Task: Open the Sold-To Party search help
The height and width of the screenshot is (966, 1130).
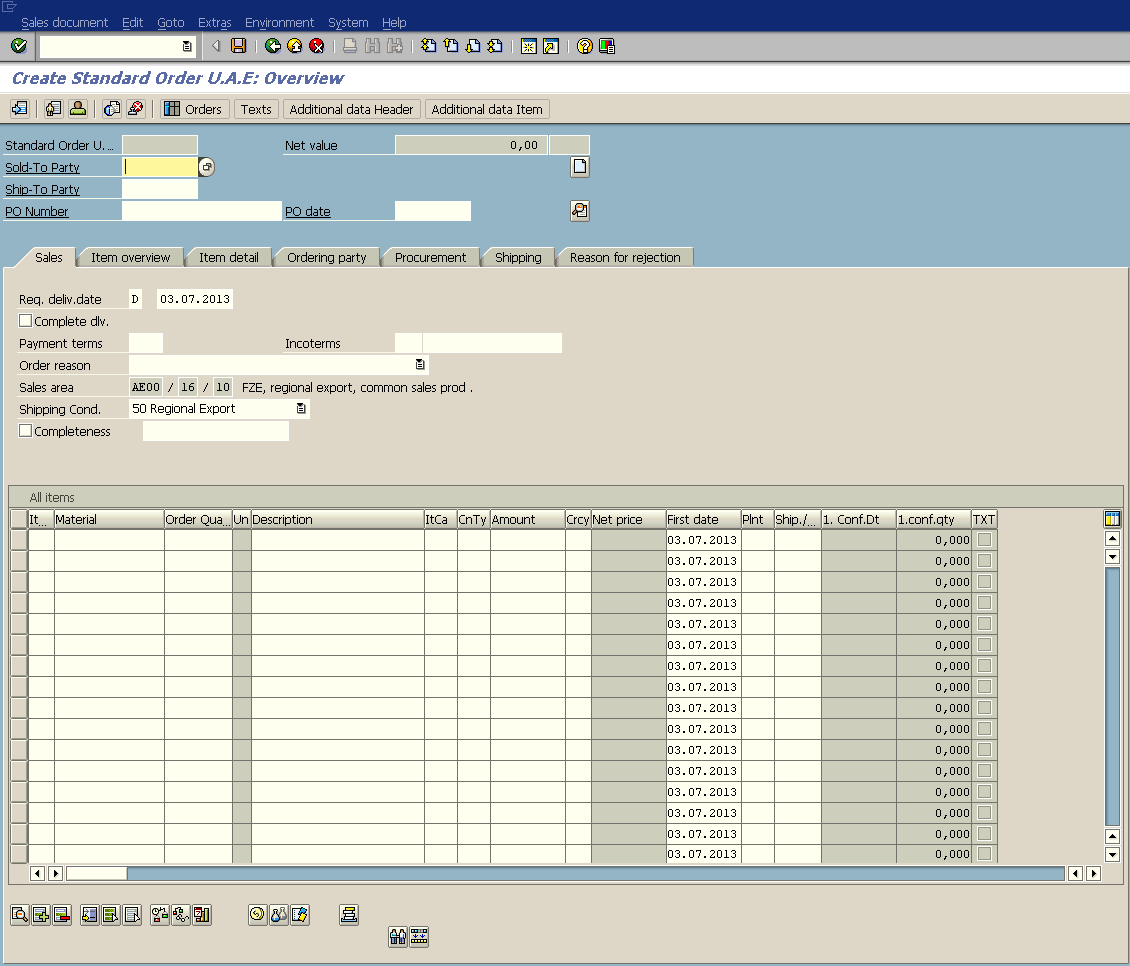Action: click(x=206, y=167)
